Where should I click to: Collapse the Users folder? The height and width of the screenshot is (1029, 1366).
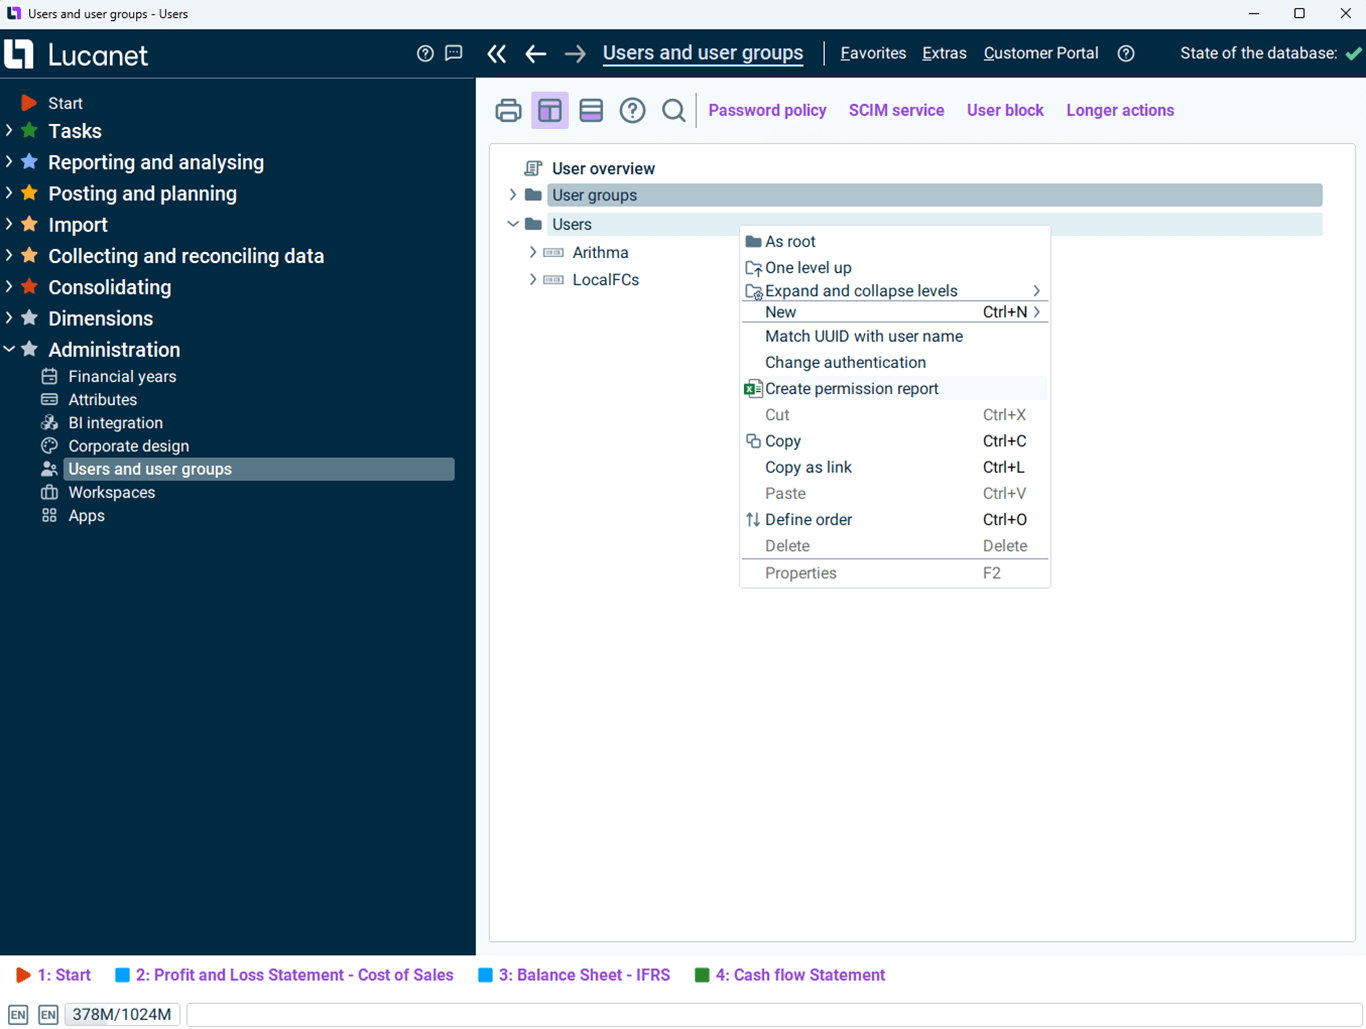tap(513, 224)
